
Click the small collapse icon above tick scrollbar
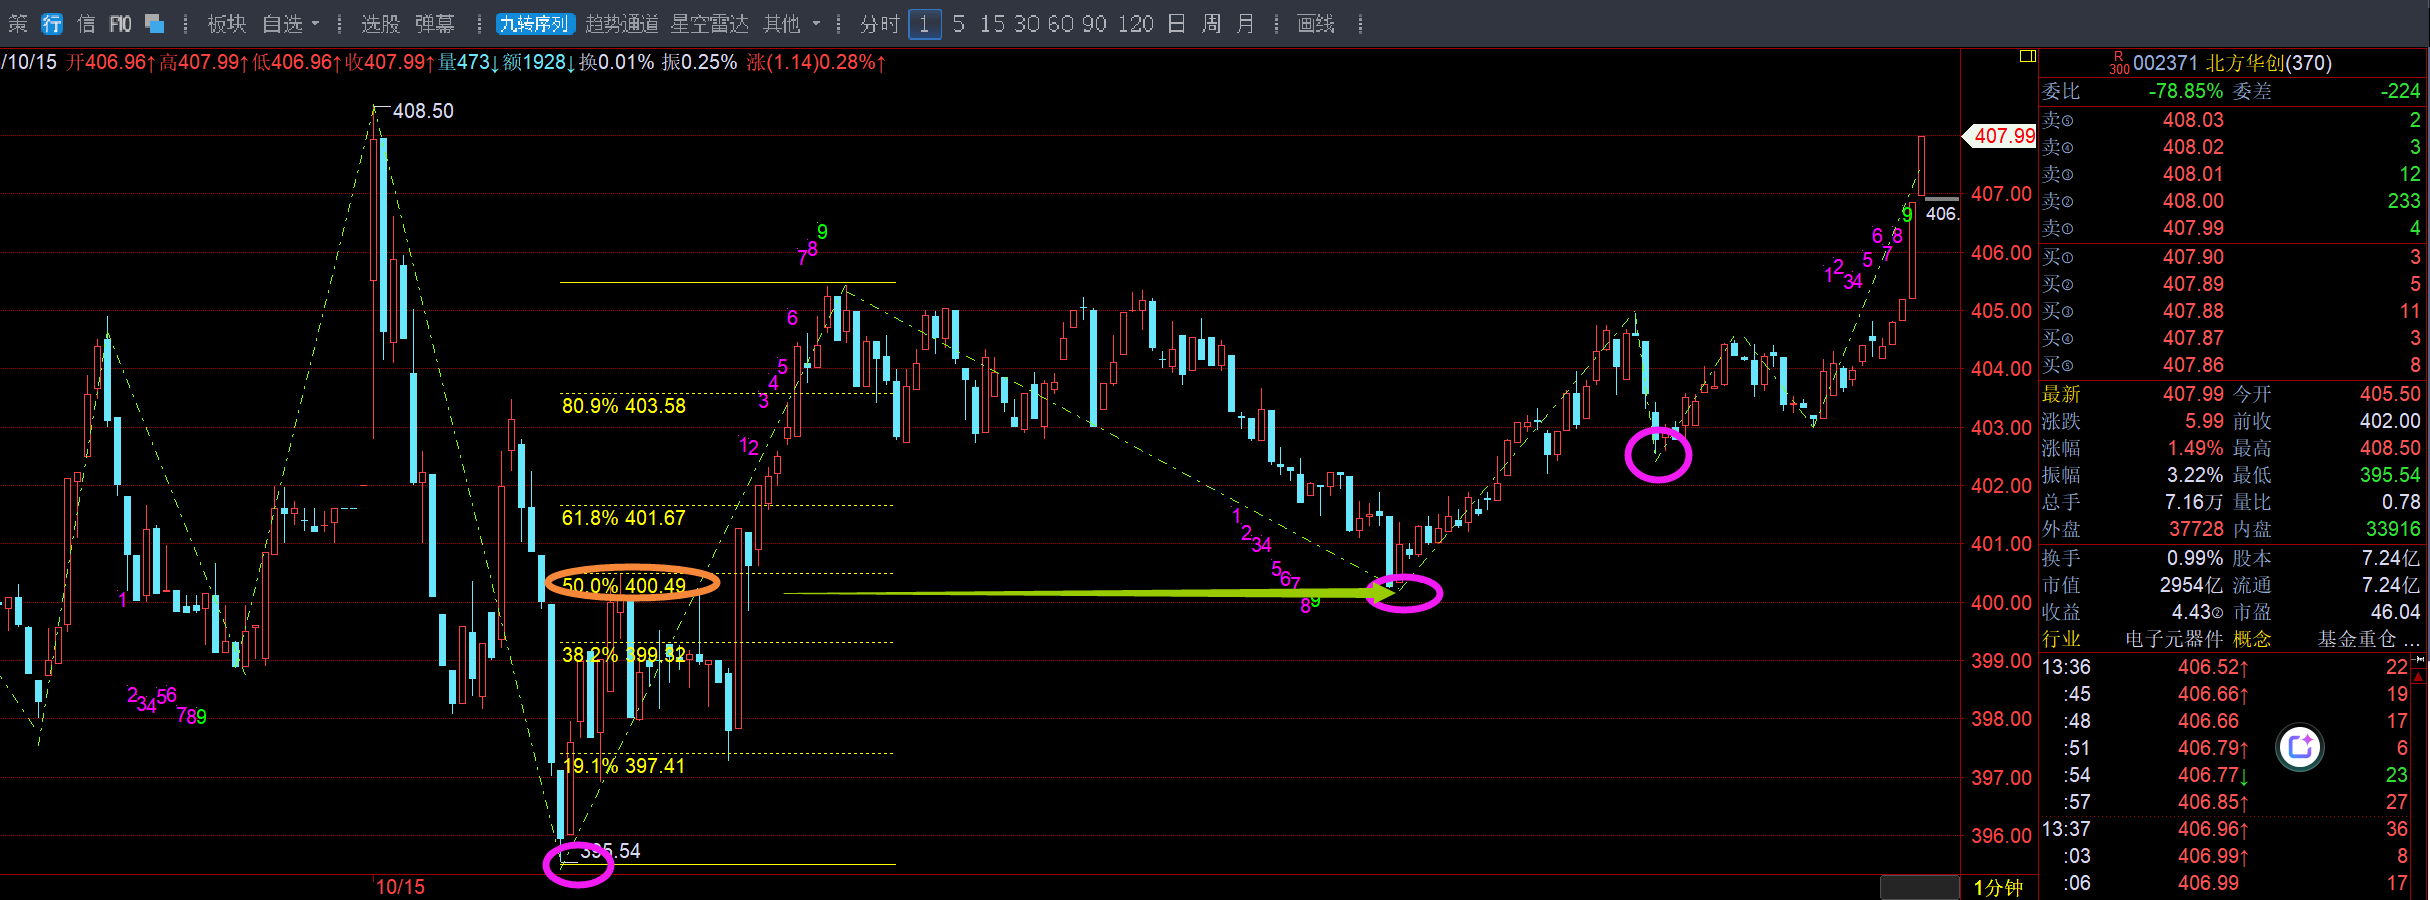coord(2419,659)
